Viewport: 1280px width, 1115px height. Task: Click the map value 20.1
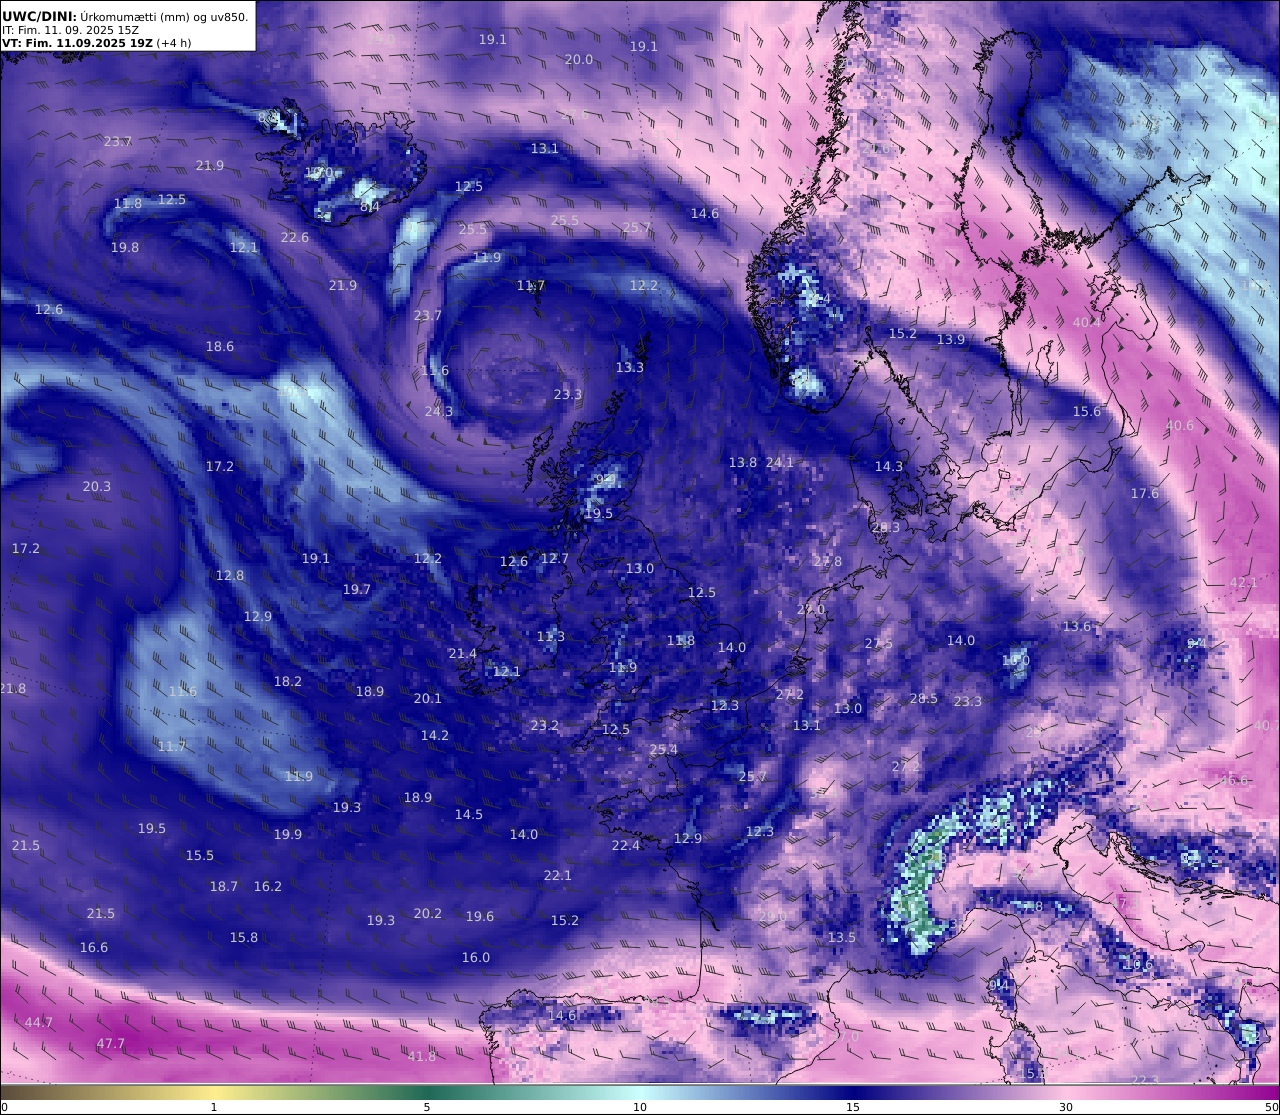pyautogui.click(x=428, y=699)
